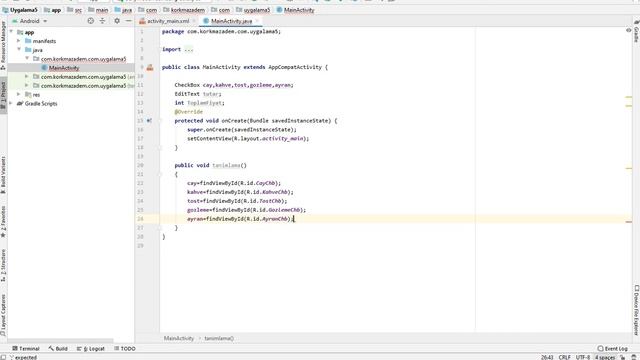
Task: Toggle the 1: Project side tool window
Action: (x=3, y=95)
